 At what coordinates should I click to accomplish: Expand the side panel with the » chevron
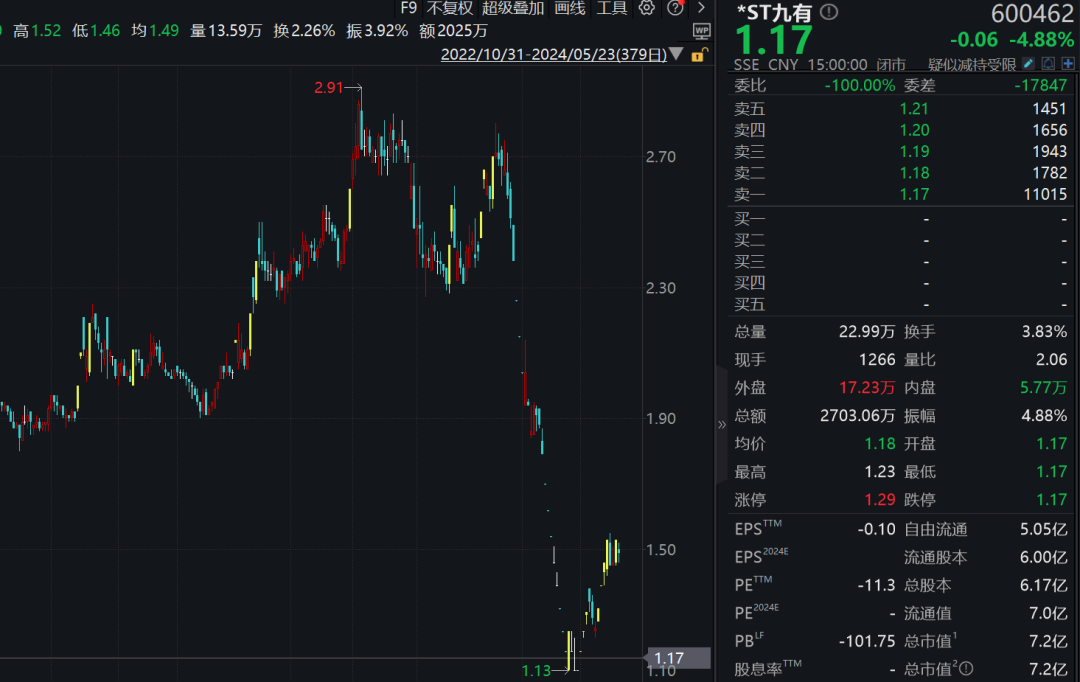pos(722,422)
